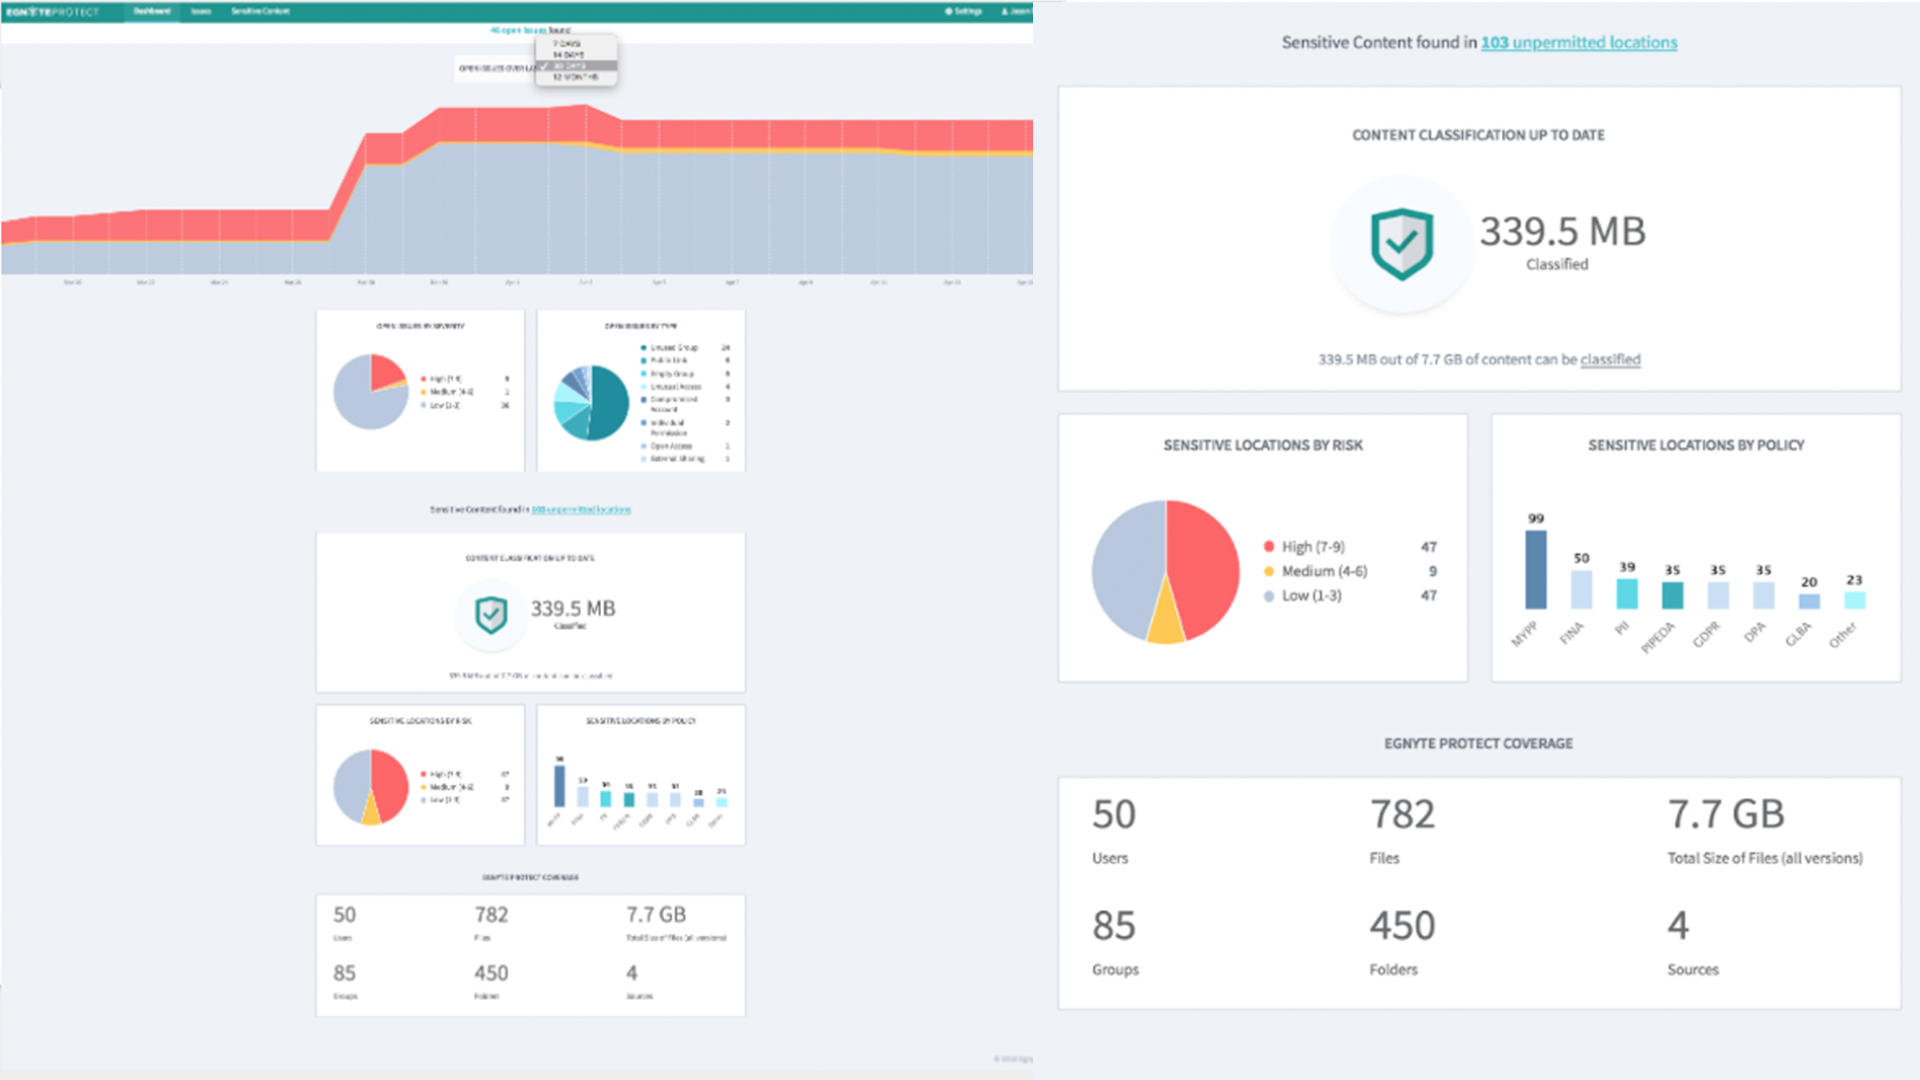Click the MYPP bar labeled 99
1920x1080 pixels.
coord(1535,569)
